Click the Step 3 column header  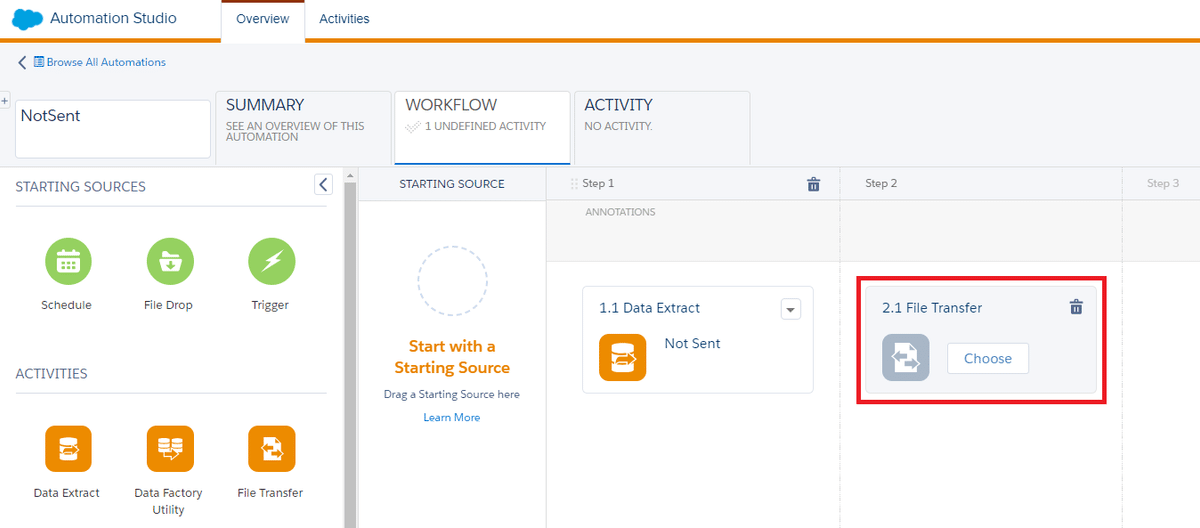pyautogui.click(x=1163, y=183)
